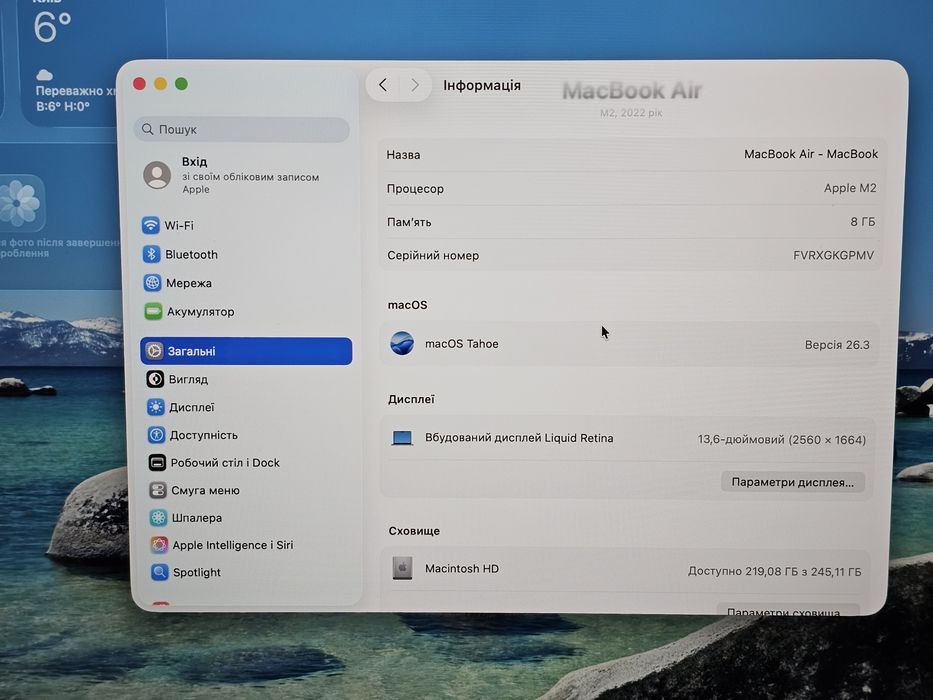Screen dimensions: 933x700
Task: Click the 6° temperature in weather widget
Action: [52, 27]
